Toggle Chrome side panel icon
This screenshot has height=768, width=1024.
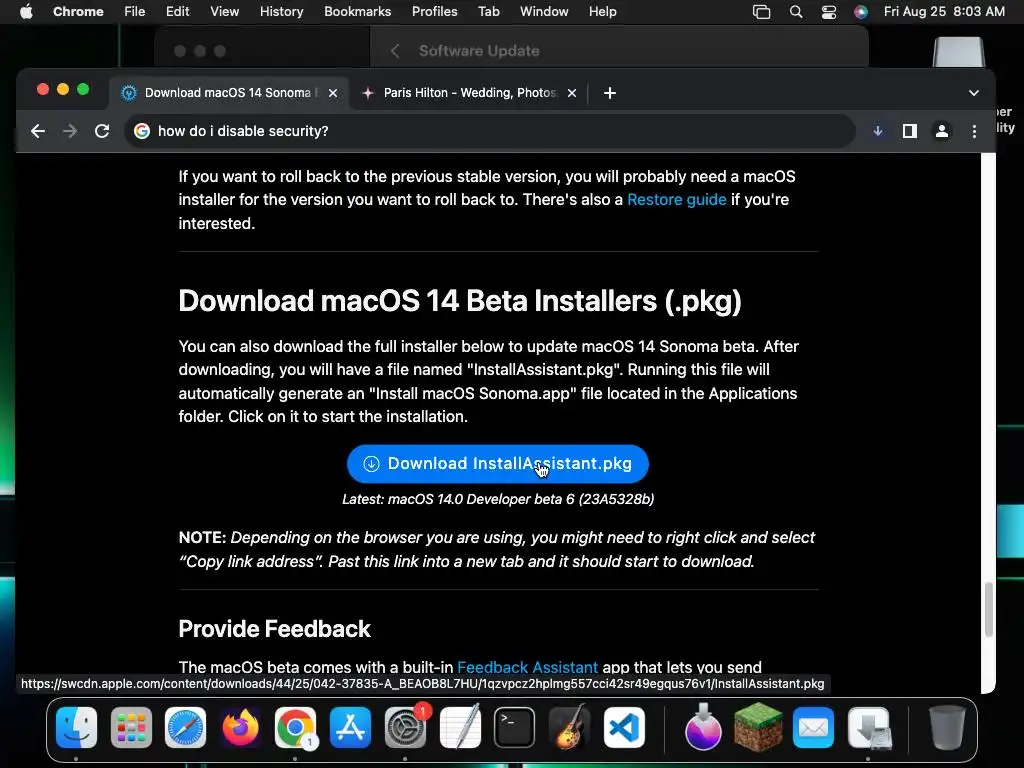910,131
